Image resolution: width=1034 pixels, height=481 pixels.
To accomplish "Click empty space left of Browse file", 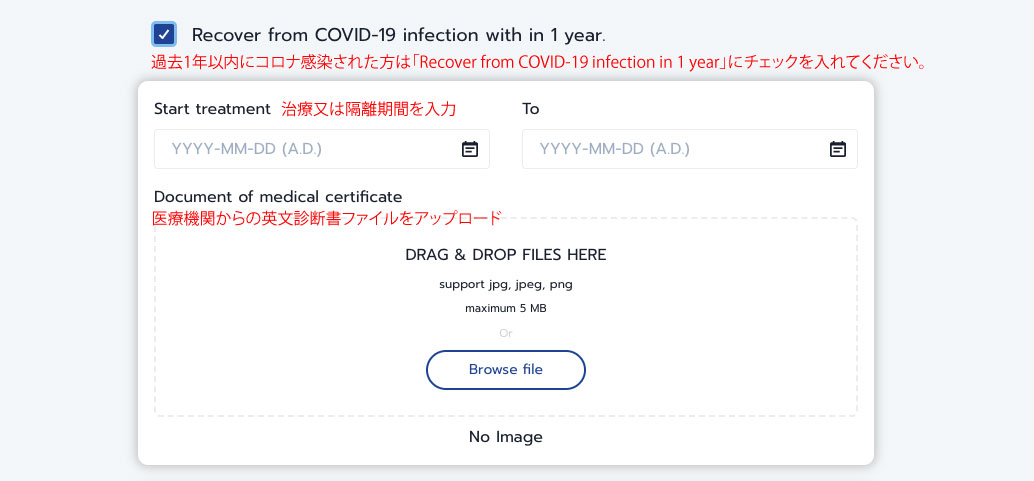I will pos(290,370).
